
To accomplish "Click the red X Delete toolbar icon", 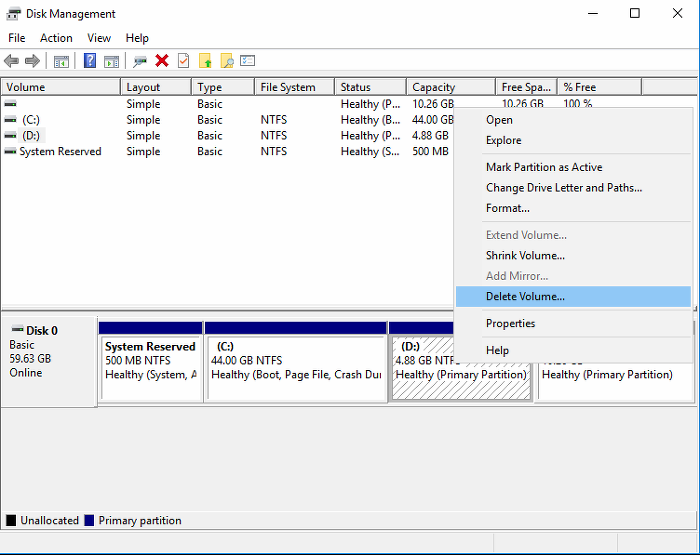I will click(162, 61).
